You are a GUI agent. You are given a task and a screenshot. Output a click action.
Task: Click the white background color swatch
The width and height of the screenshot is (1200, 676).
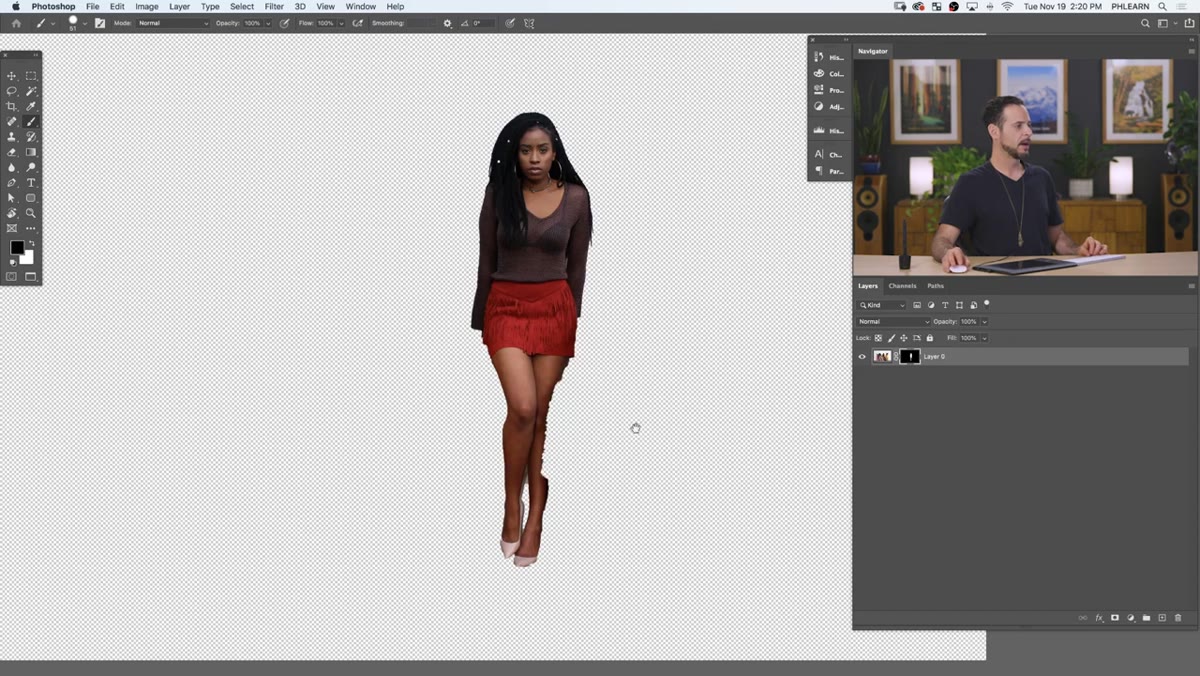tap(27, 257)
